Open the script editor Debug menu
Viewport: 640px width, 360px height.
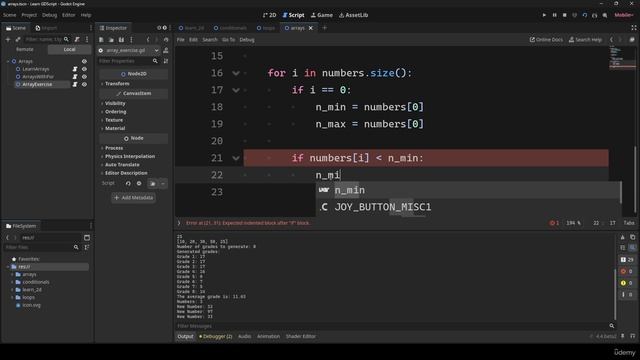coord(247,40)
